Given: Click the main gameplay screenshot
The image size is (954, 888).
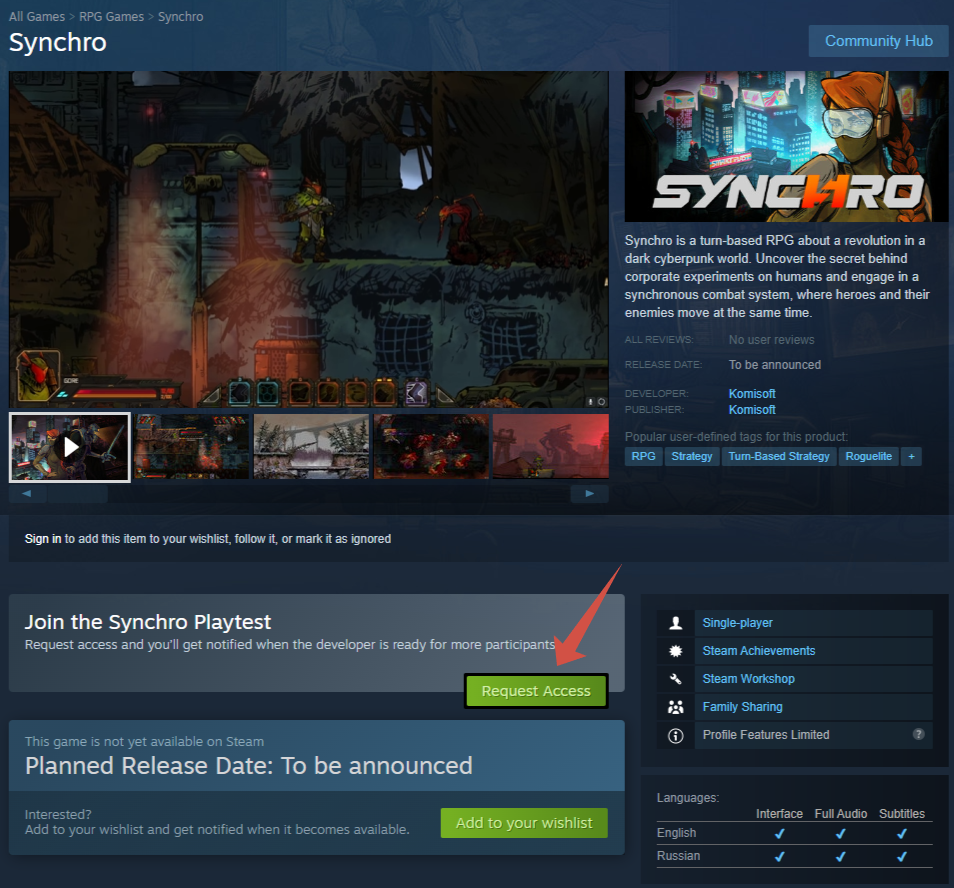Looking at the screenshot, I should coord(308,239).
